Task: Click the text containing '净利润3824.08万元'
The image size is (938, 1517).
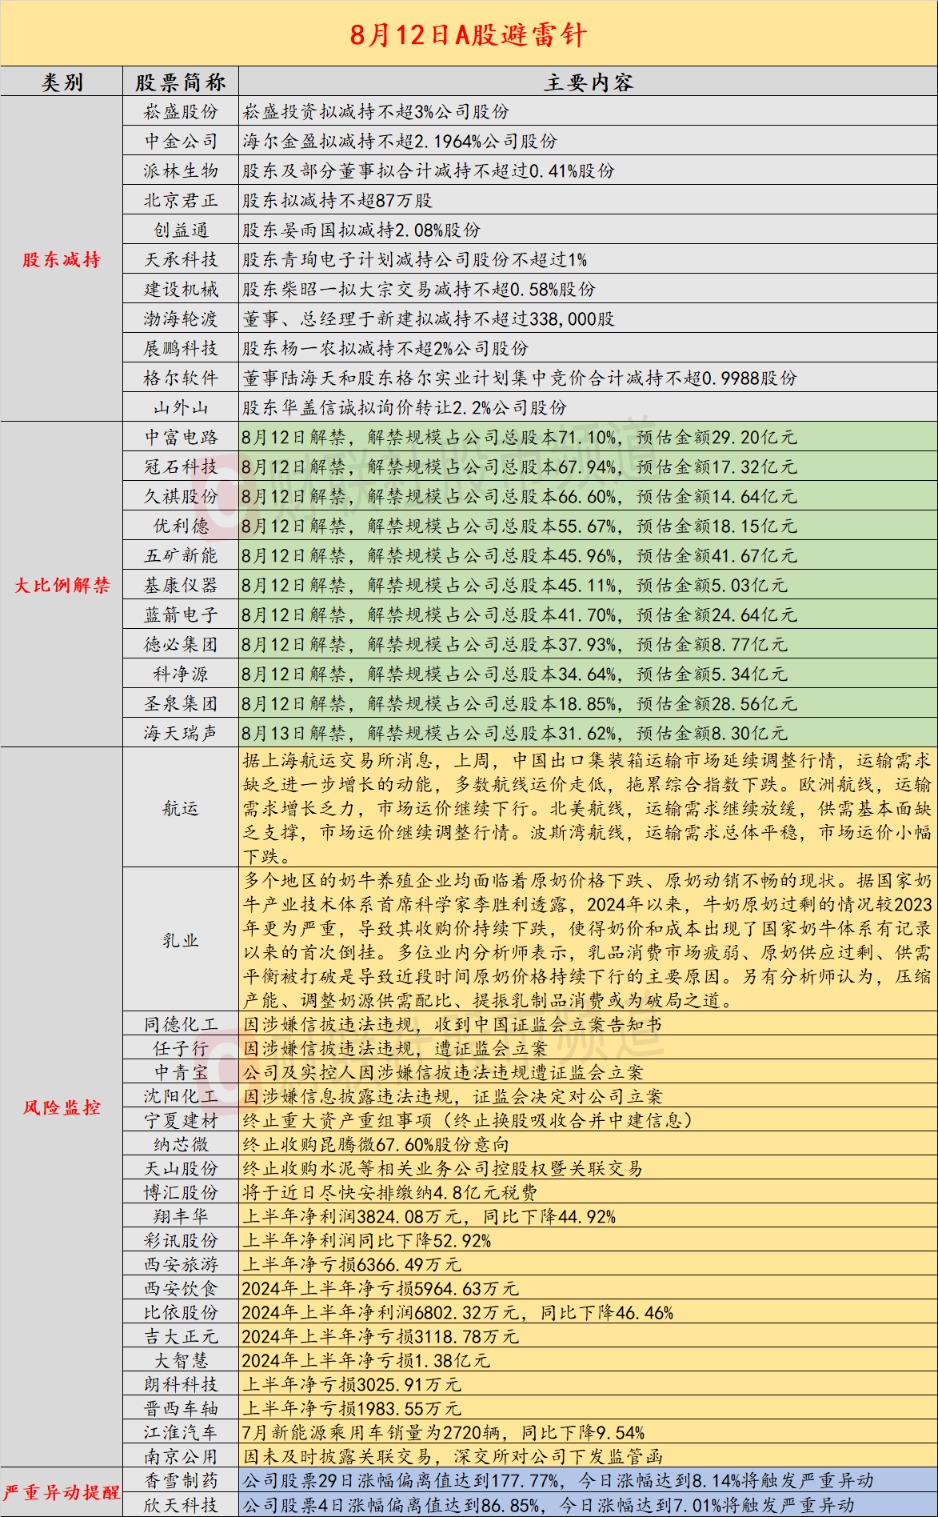Action: pos(429,1216)
